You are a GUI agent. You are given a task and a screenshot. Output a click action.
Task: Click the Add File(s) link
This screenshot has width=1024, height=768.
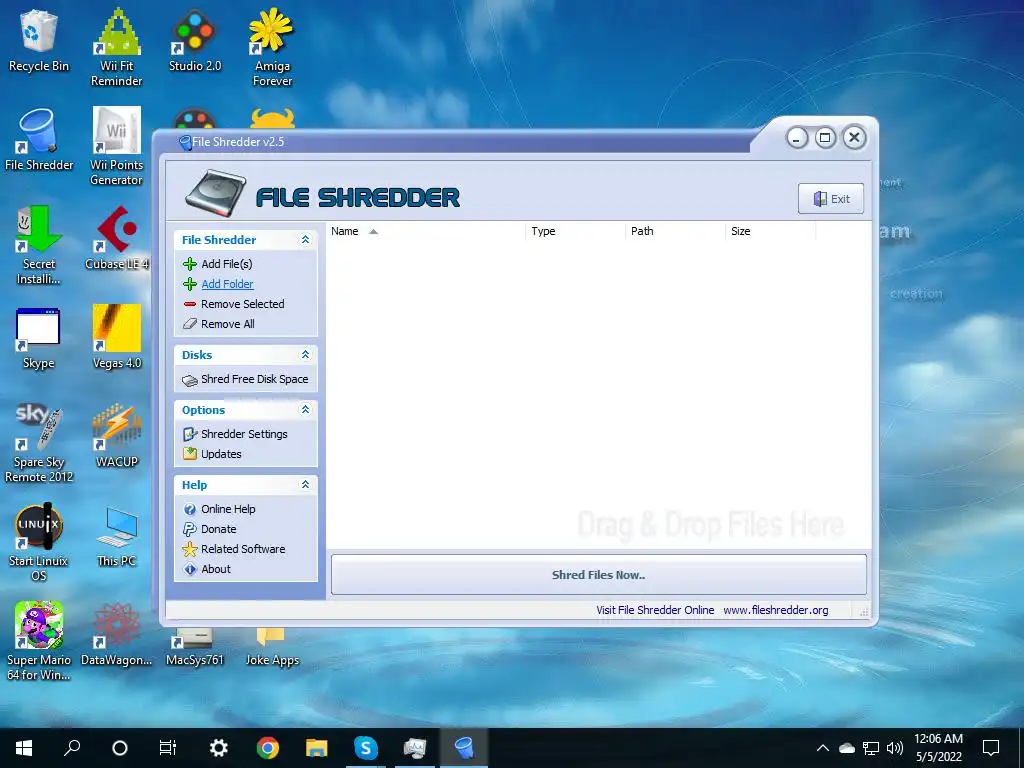coord(227,264)
